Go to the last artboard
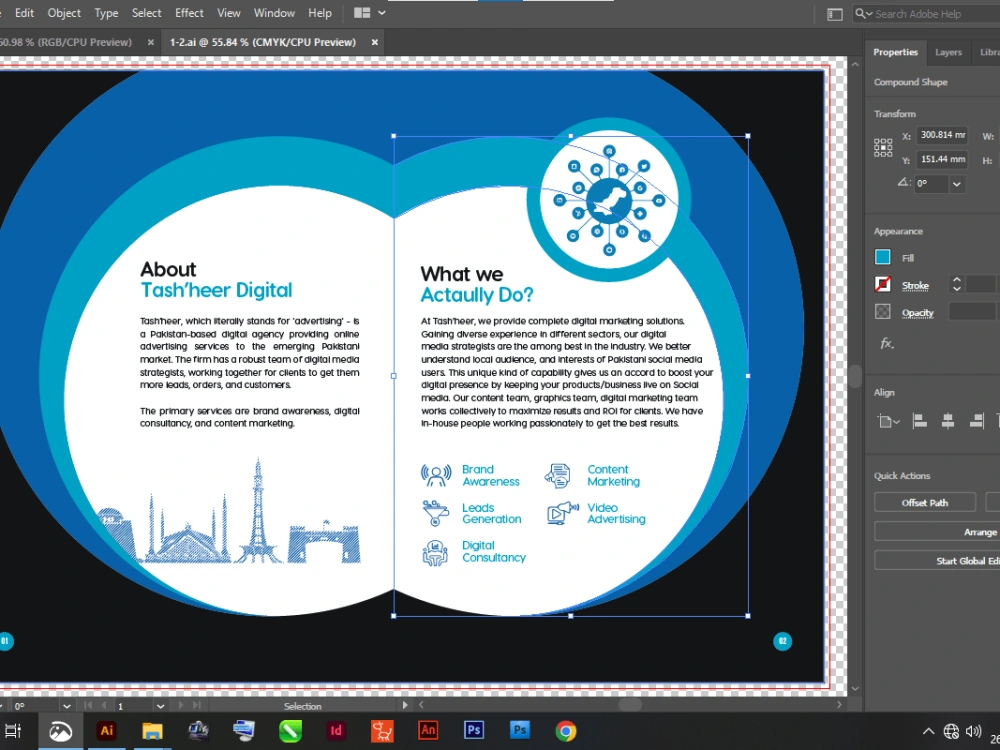The image size is (1000, 750). point(196,705)
